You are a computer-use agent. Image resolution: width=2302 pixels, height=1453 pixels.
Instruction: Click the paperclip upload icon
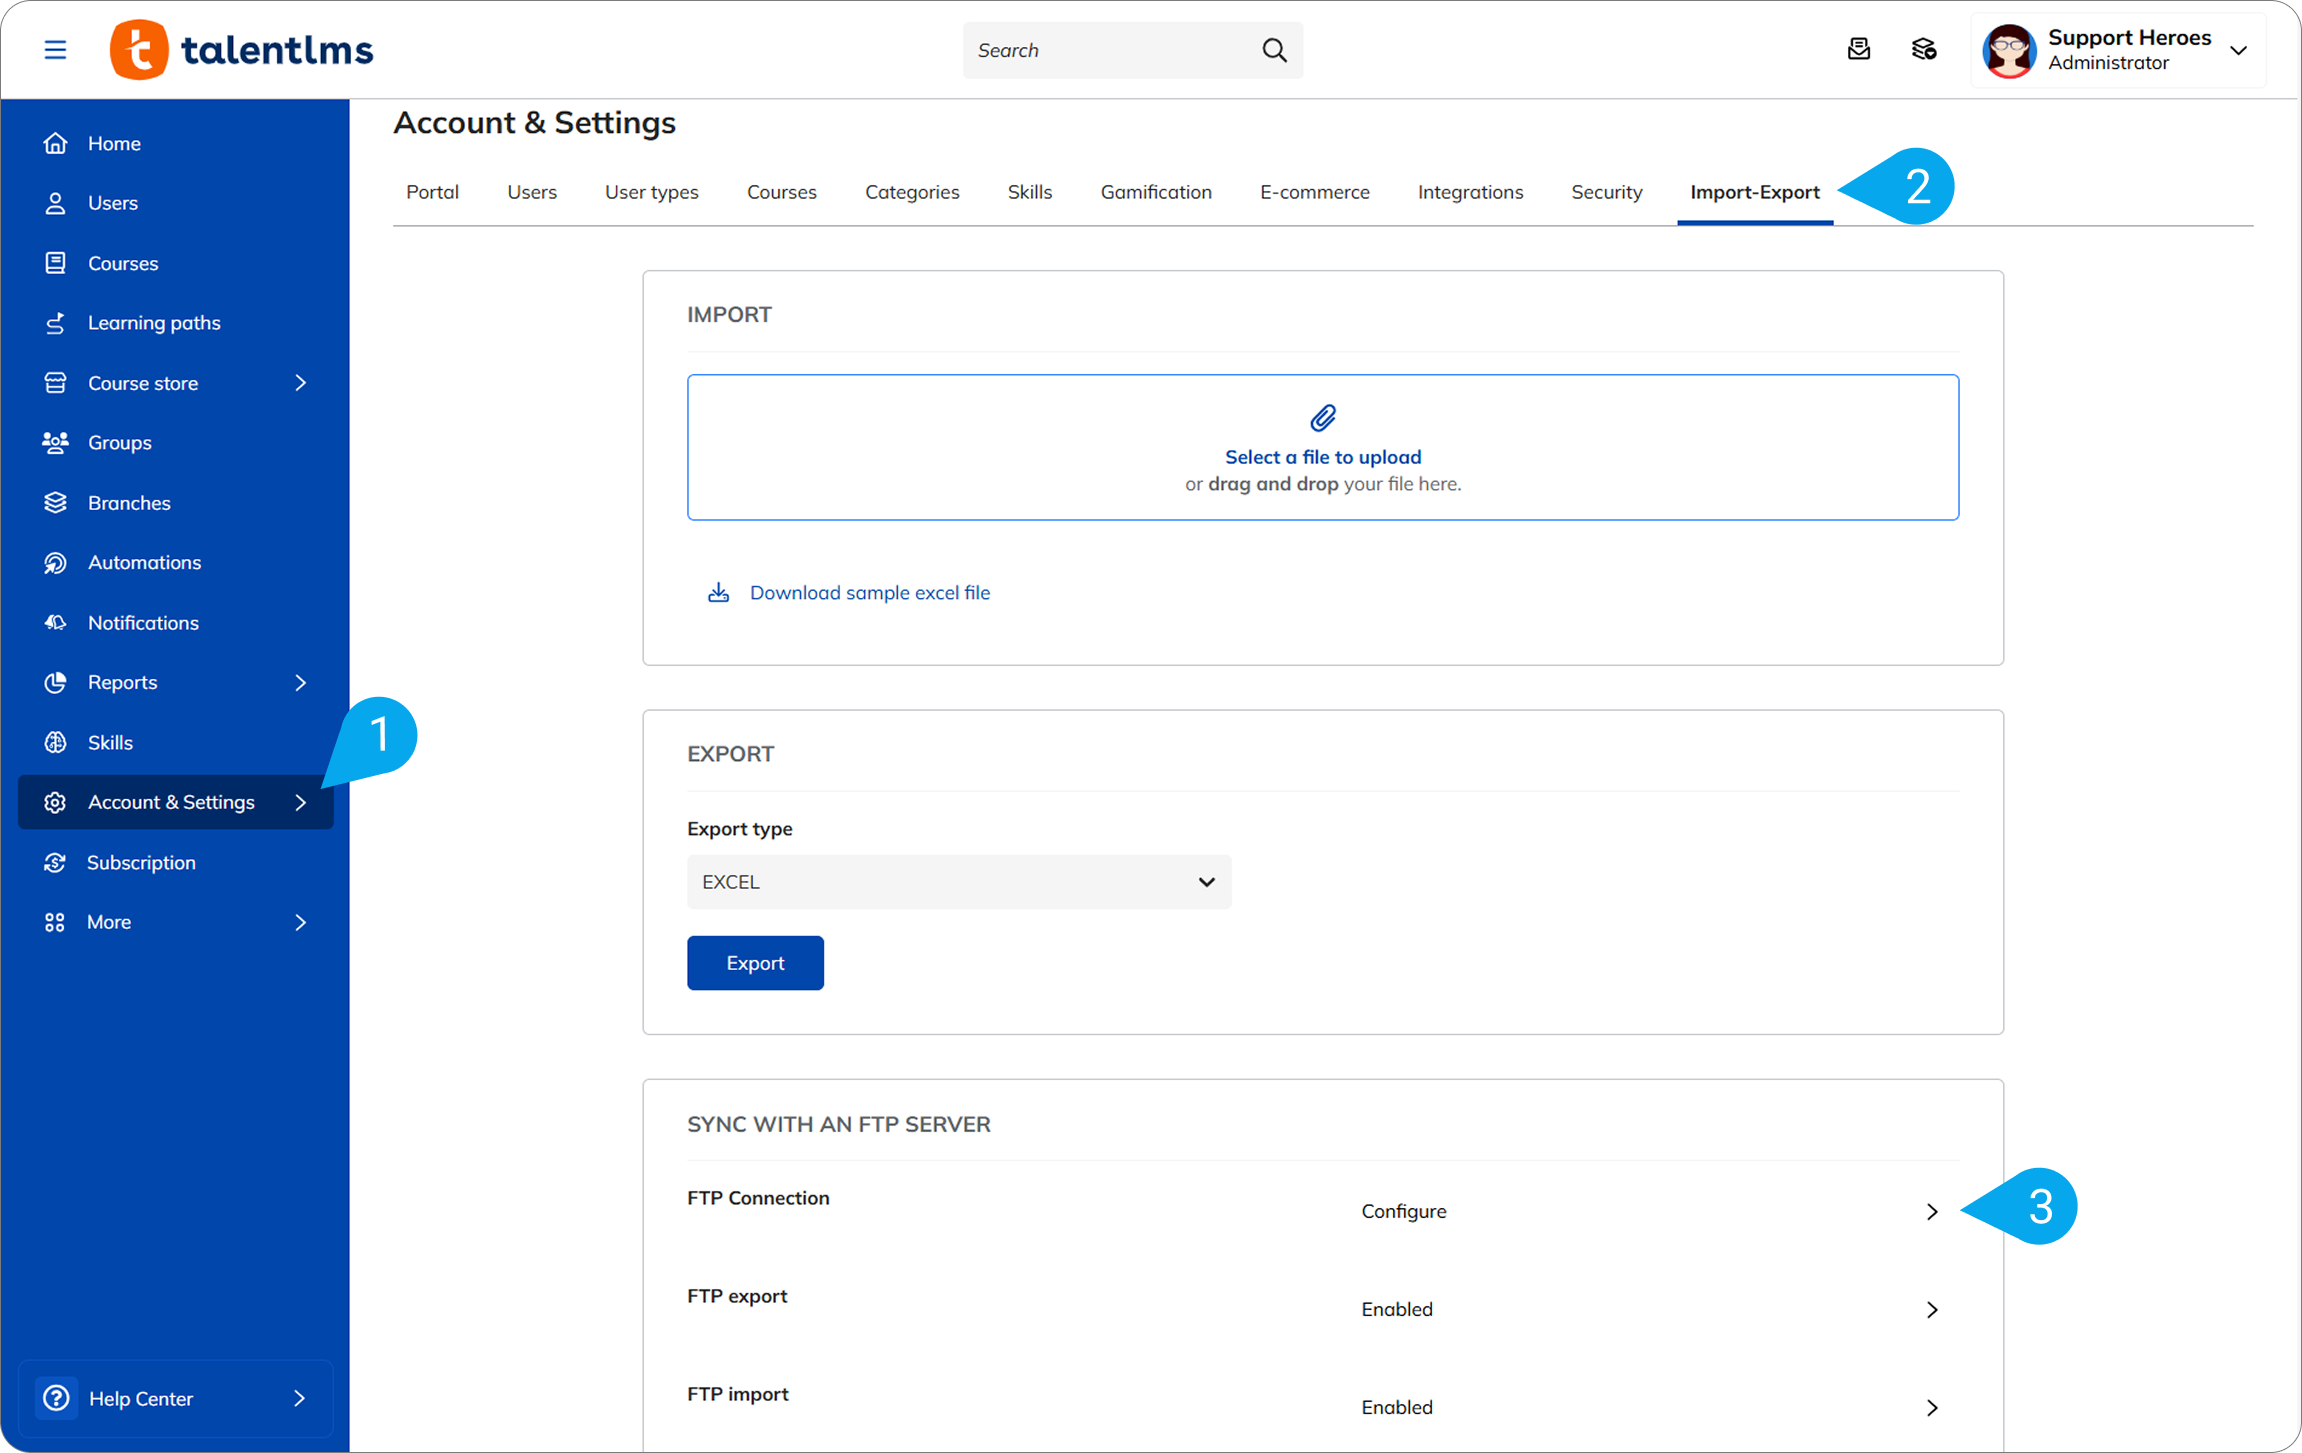click(1322, 418)
